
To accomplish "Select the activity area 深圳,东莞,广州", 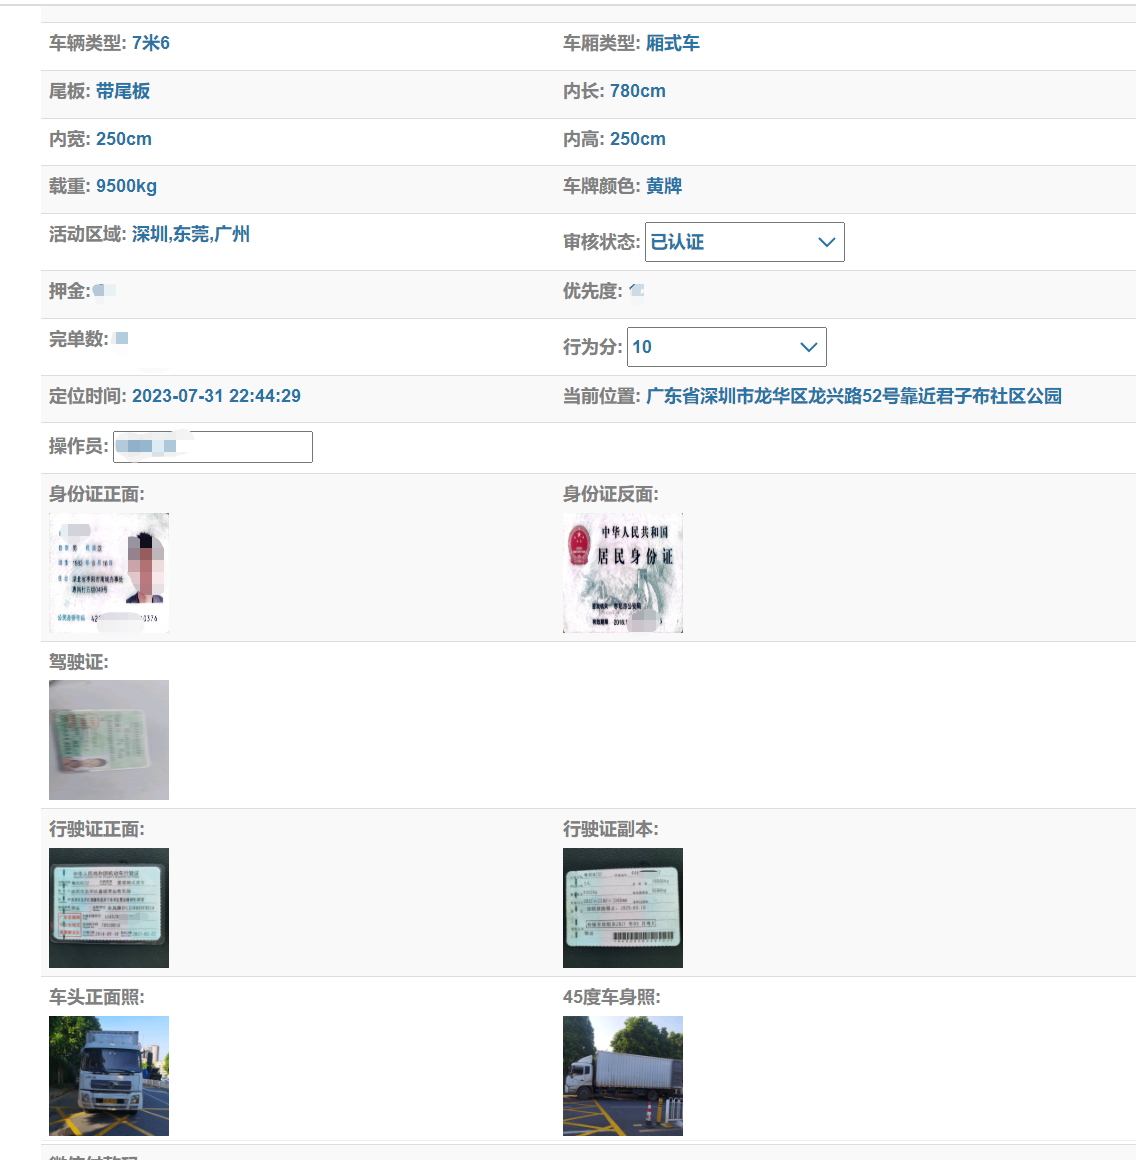I will 193,234.
